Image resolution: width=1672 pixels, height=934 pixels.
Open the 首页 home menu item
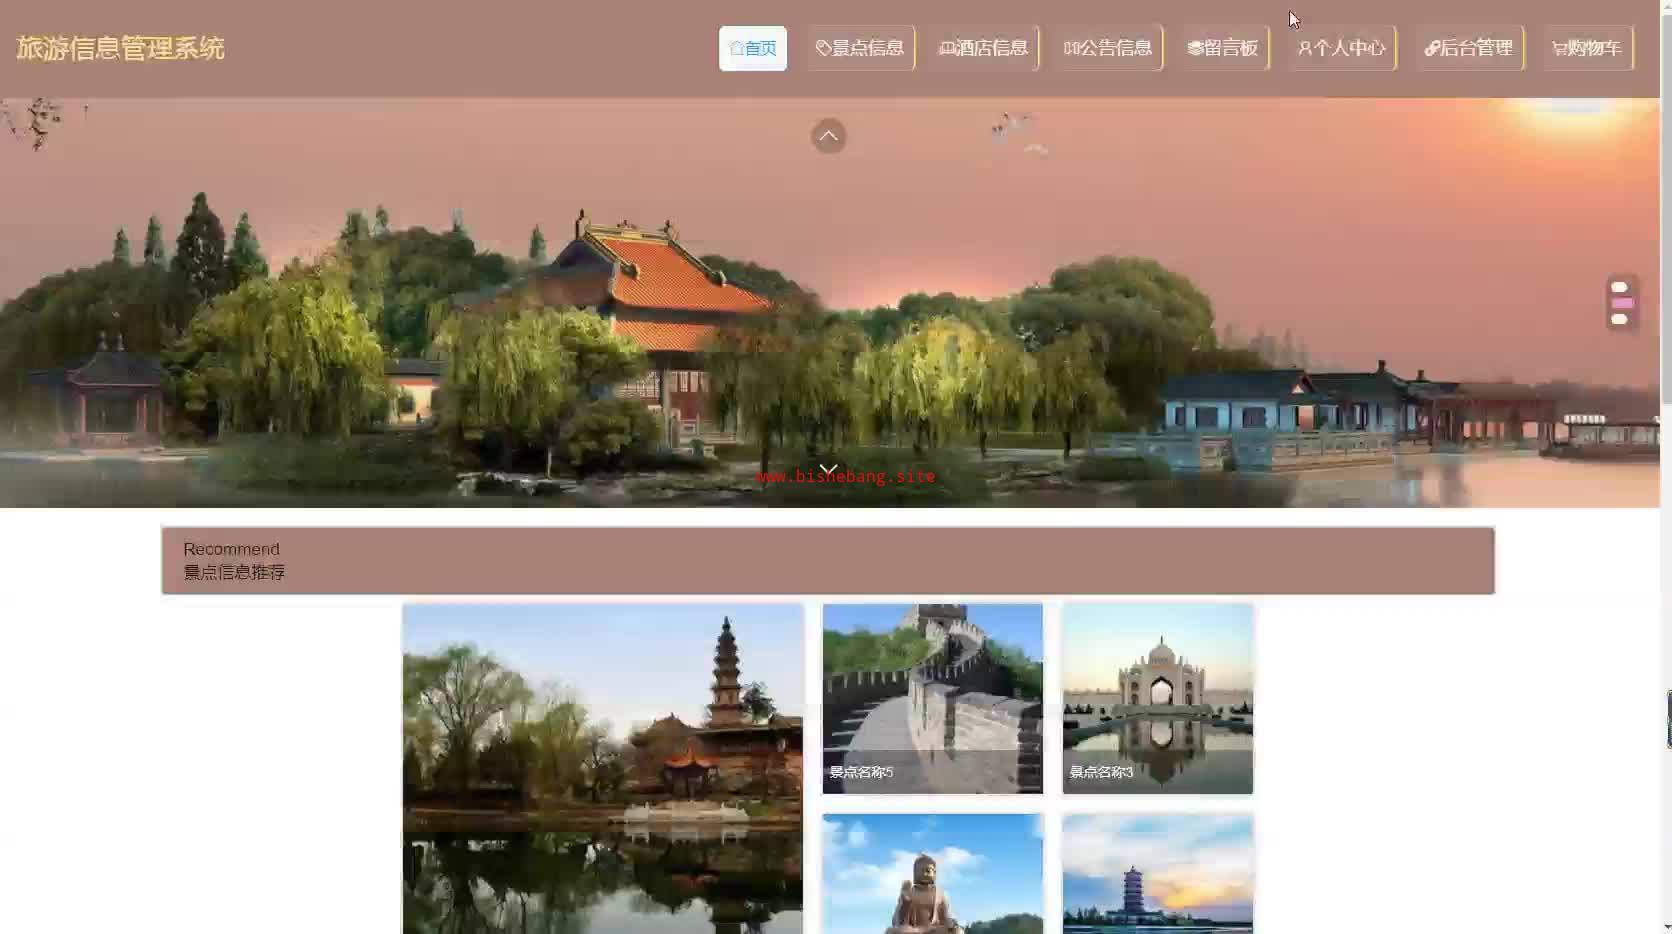tap(753, 48)
